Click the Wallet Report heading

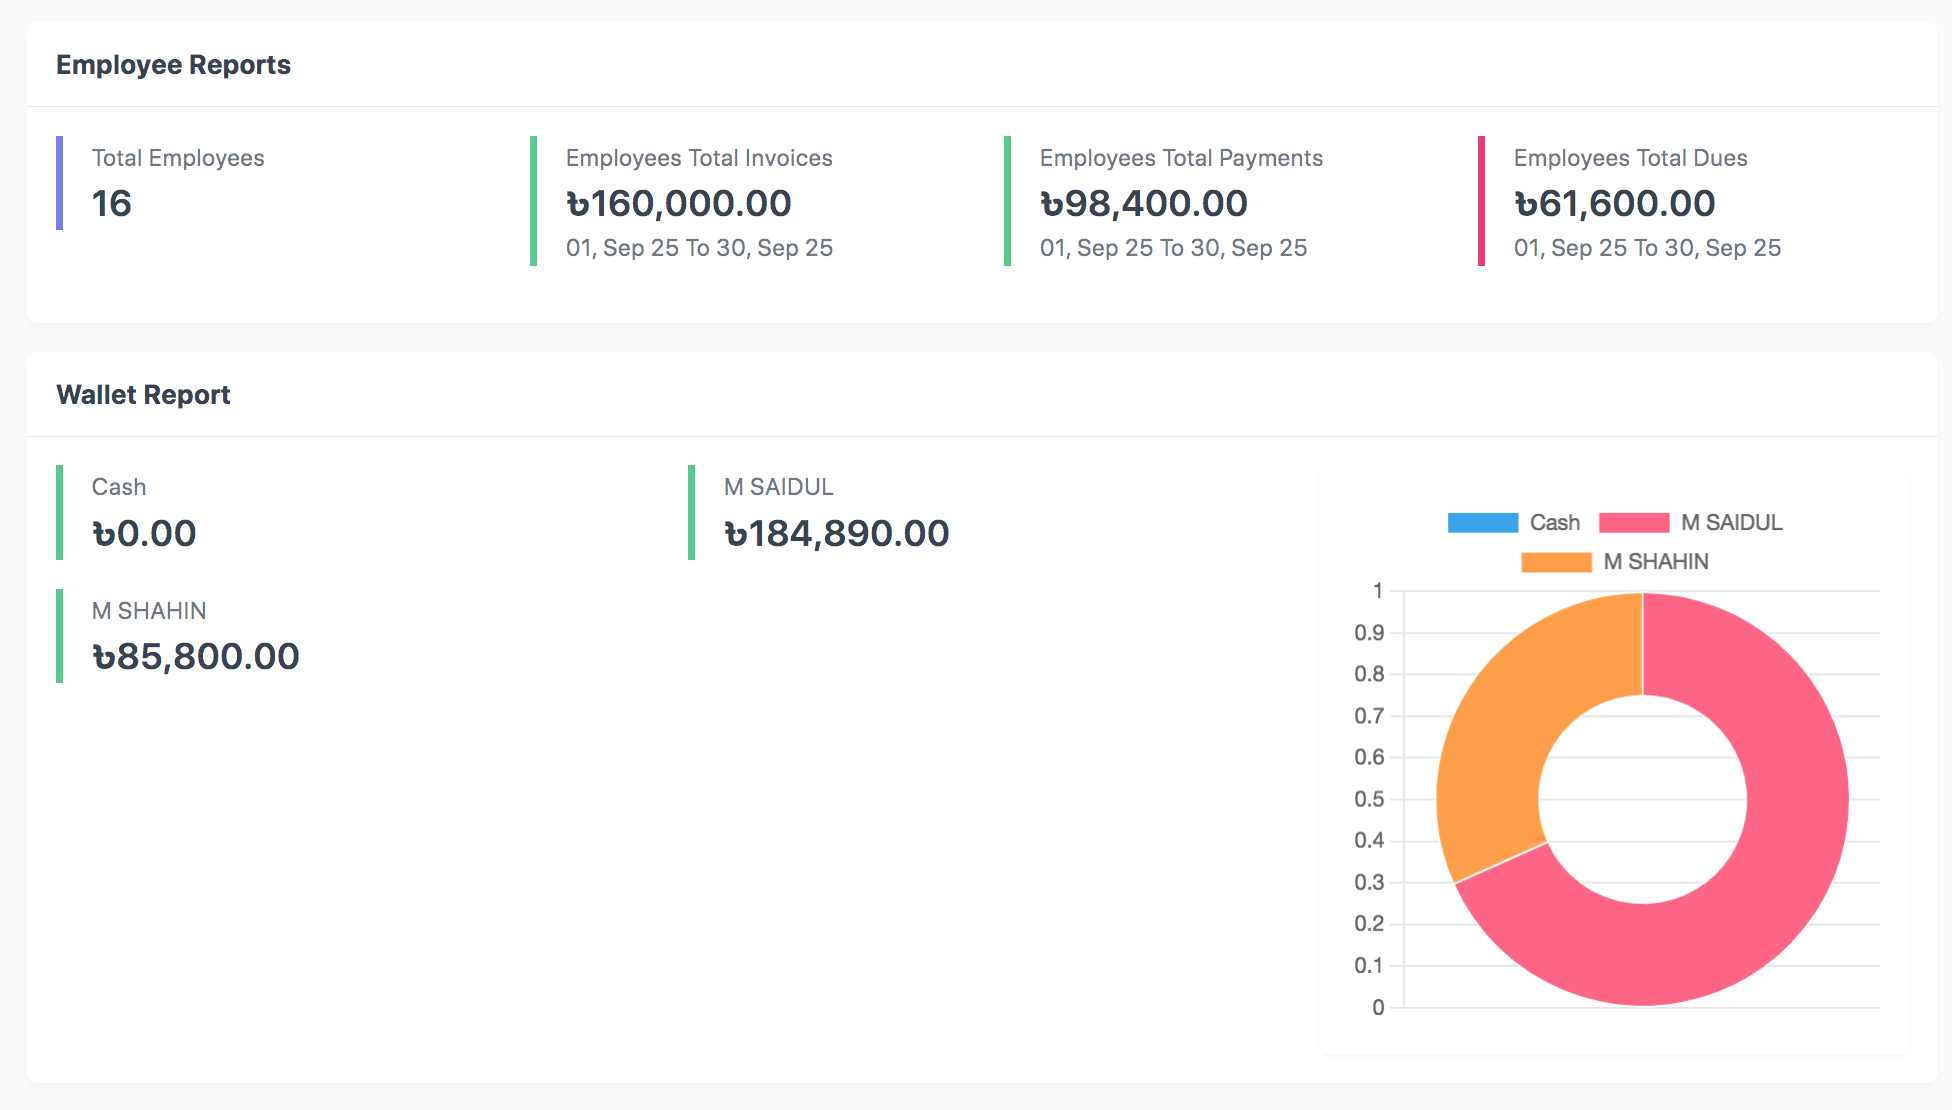[x=143, y=395]
